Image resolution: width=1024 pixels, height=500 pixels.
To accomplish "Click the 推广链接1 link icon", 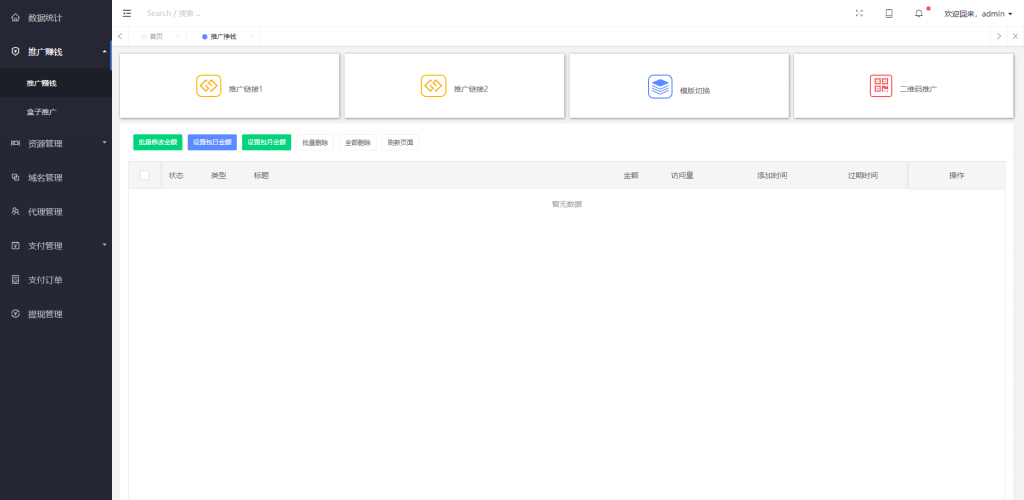I will (208, 86).
